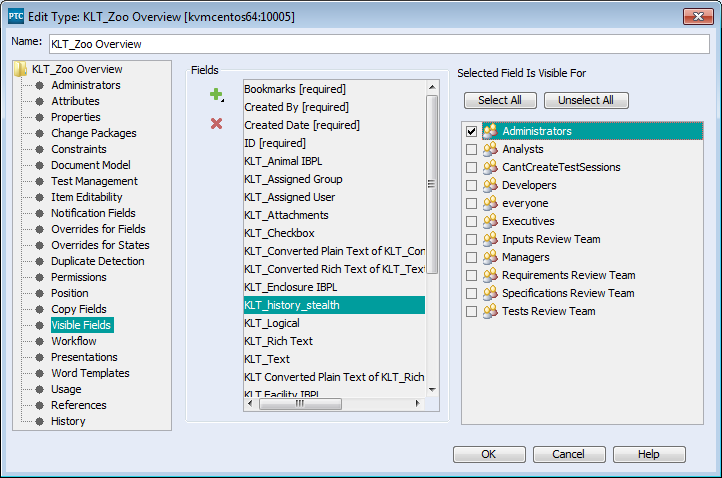This screenshot has height=478, width=722.
Task: Click the Developers group icon
Action: point(490,185)
